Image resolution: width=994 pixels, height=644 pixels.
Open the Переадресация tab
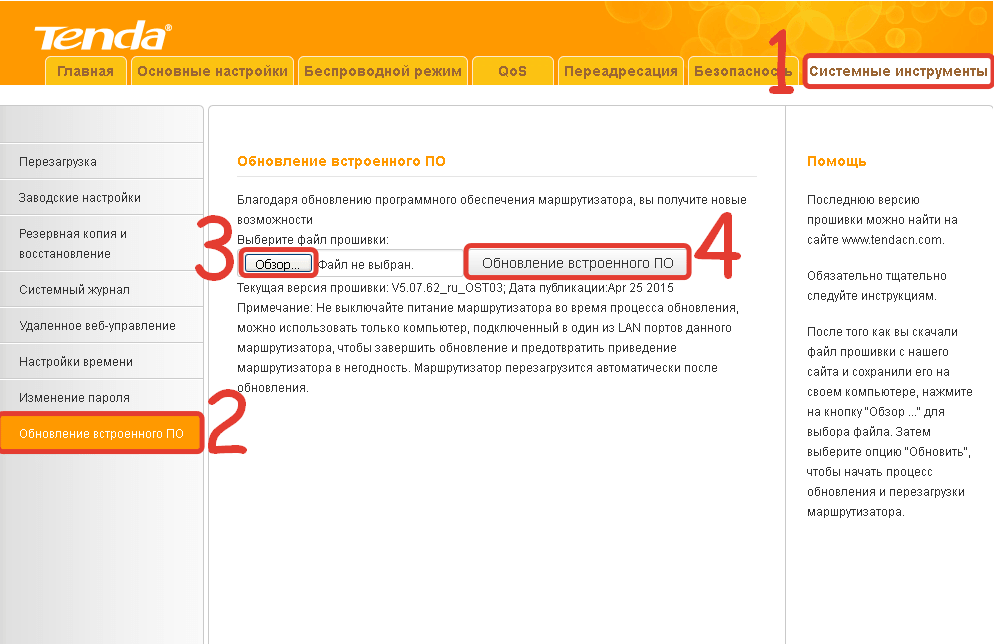[x=620, y=71]
